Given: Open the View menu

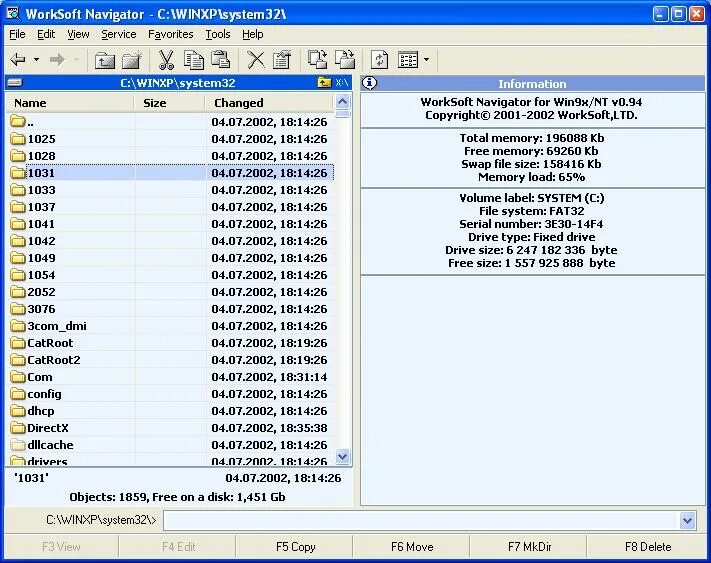Looking at the screenshot, I should [x=78, y=34].
